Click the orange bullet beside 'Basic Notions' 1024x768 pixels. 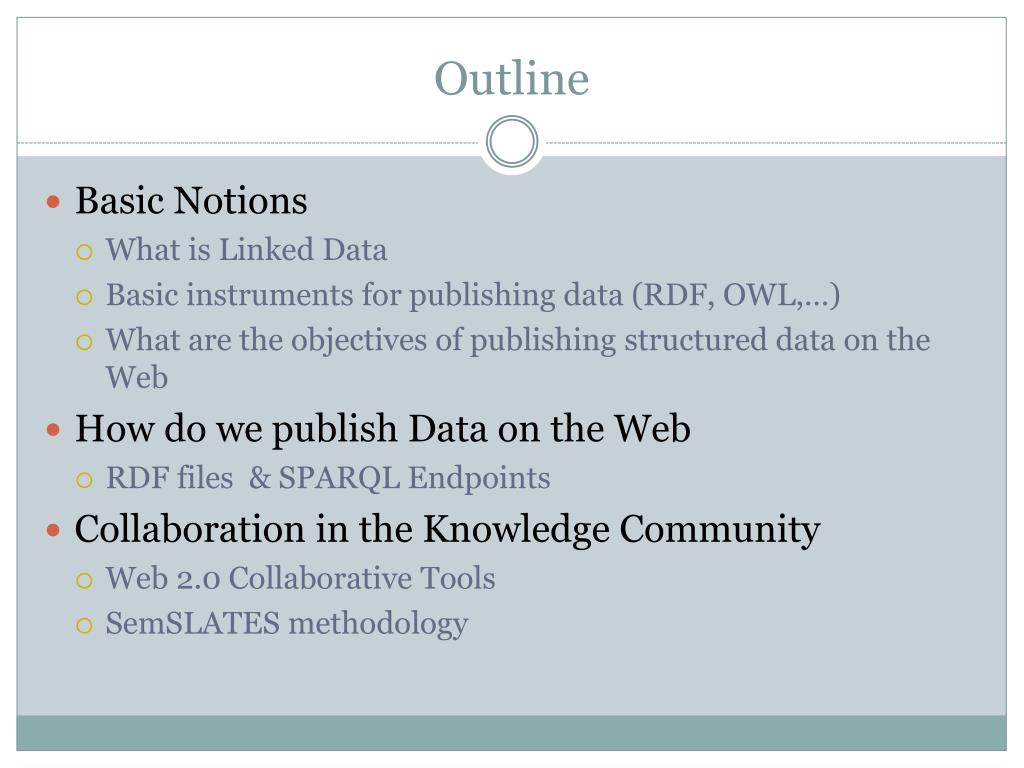[x=54, y=201]
